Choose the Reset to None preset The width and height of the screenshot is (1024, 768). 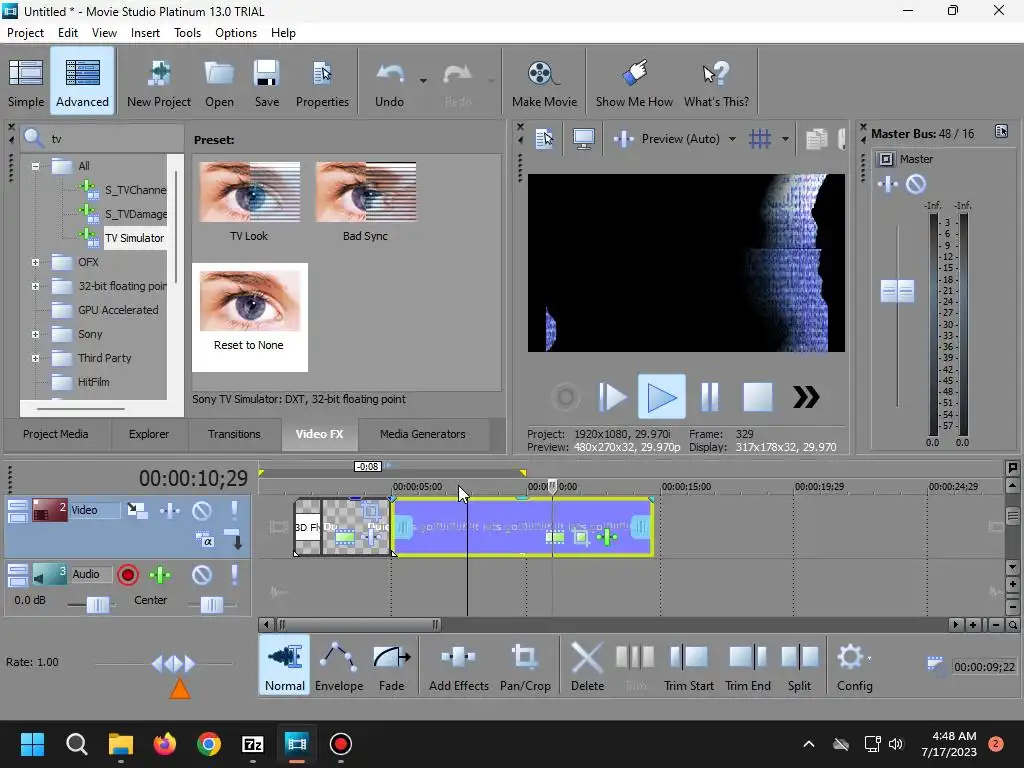pyautogui.click(x=249, y=317)
